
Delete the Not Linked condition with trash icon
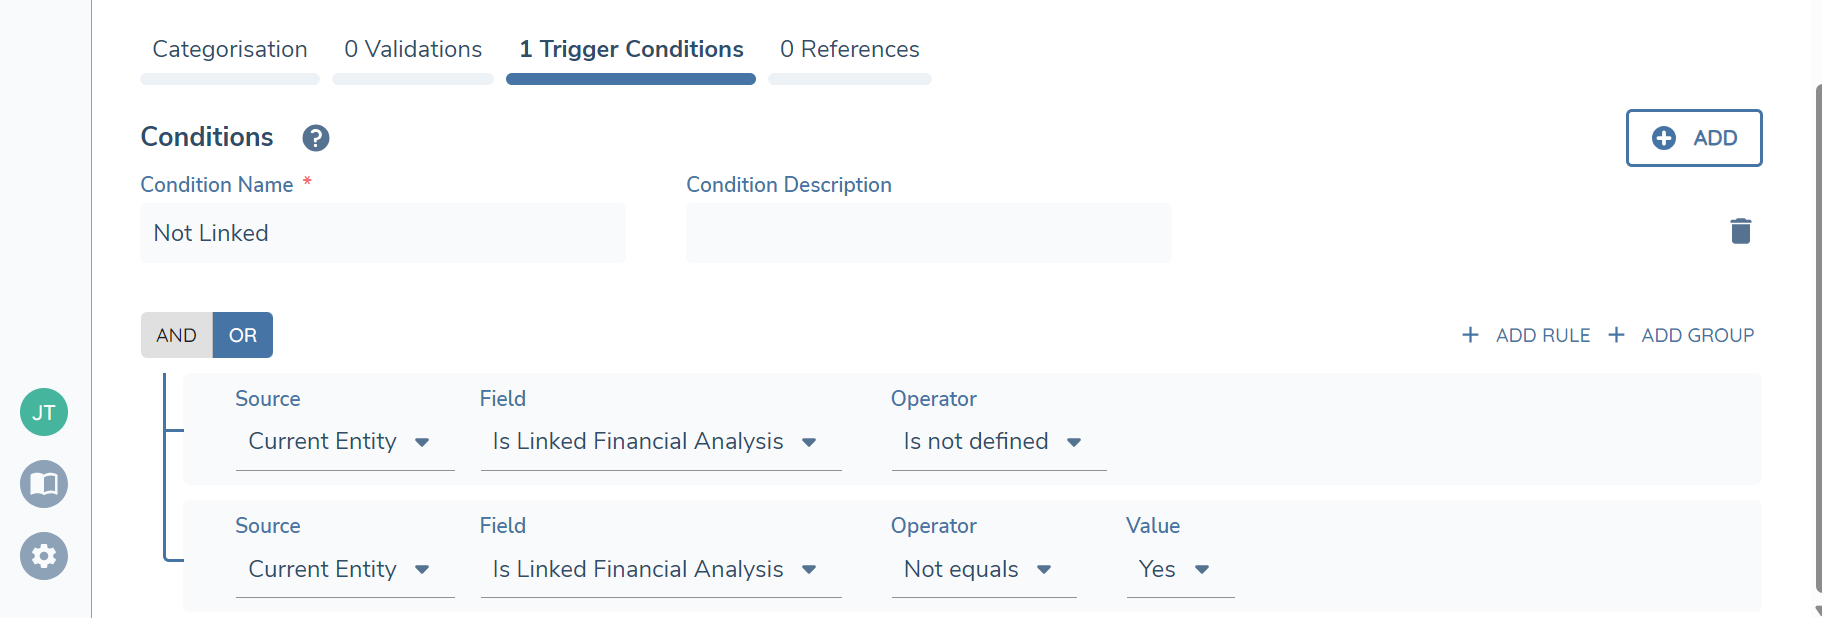point(1740,231)
